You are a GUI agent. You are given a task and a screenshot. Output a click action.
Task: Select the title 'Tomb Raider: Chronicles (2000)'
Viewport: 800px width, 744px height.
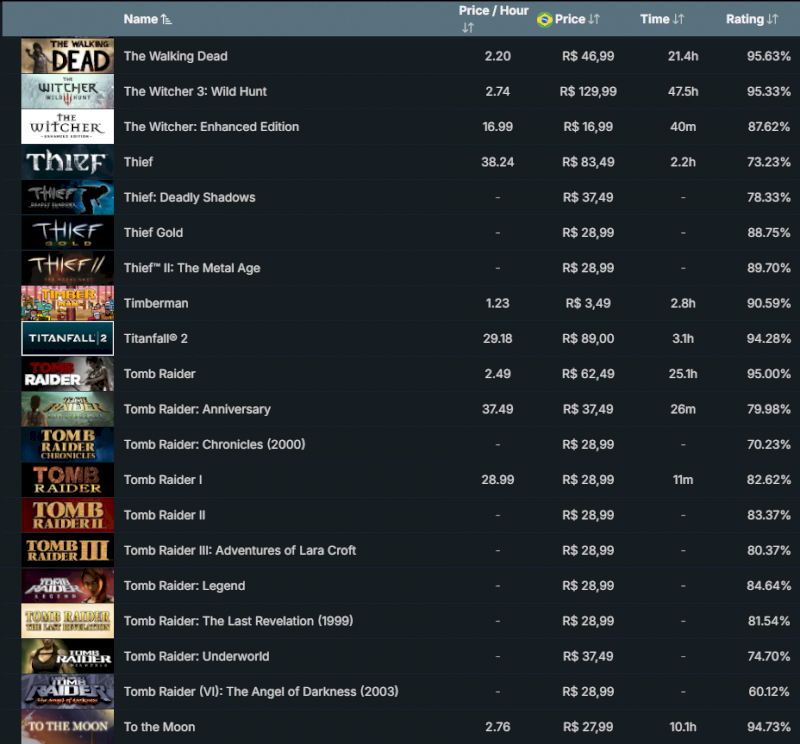pyautogui.click(x=214, y=444)
